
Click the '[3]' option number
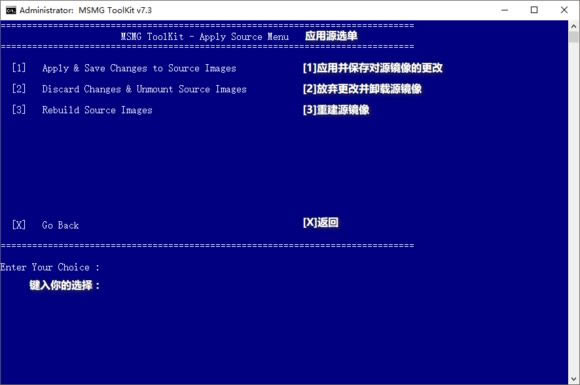19,110
